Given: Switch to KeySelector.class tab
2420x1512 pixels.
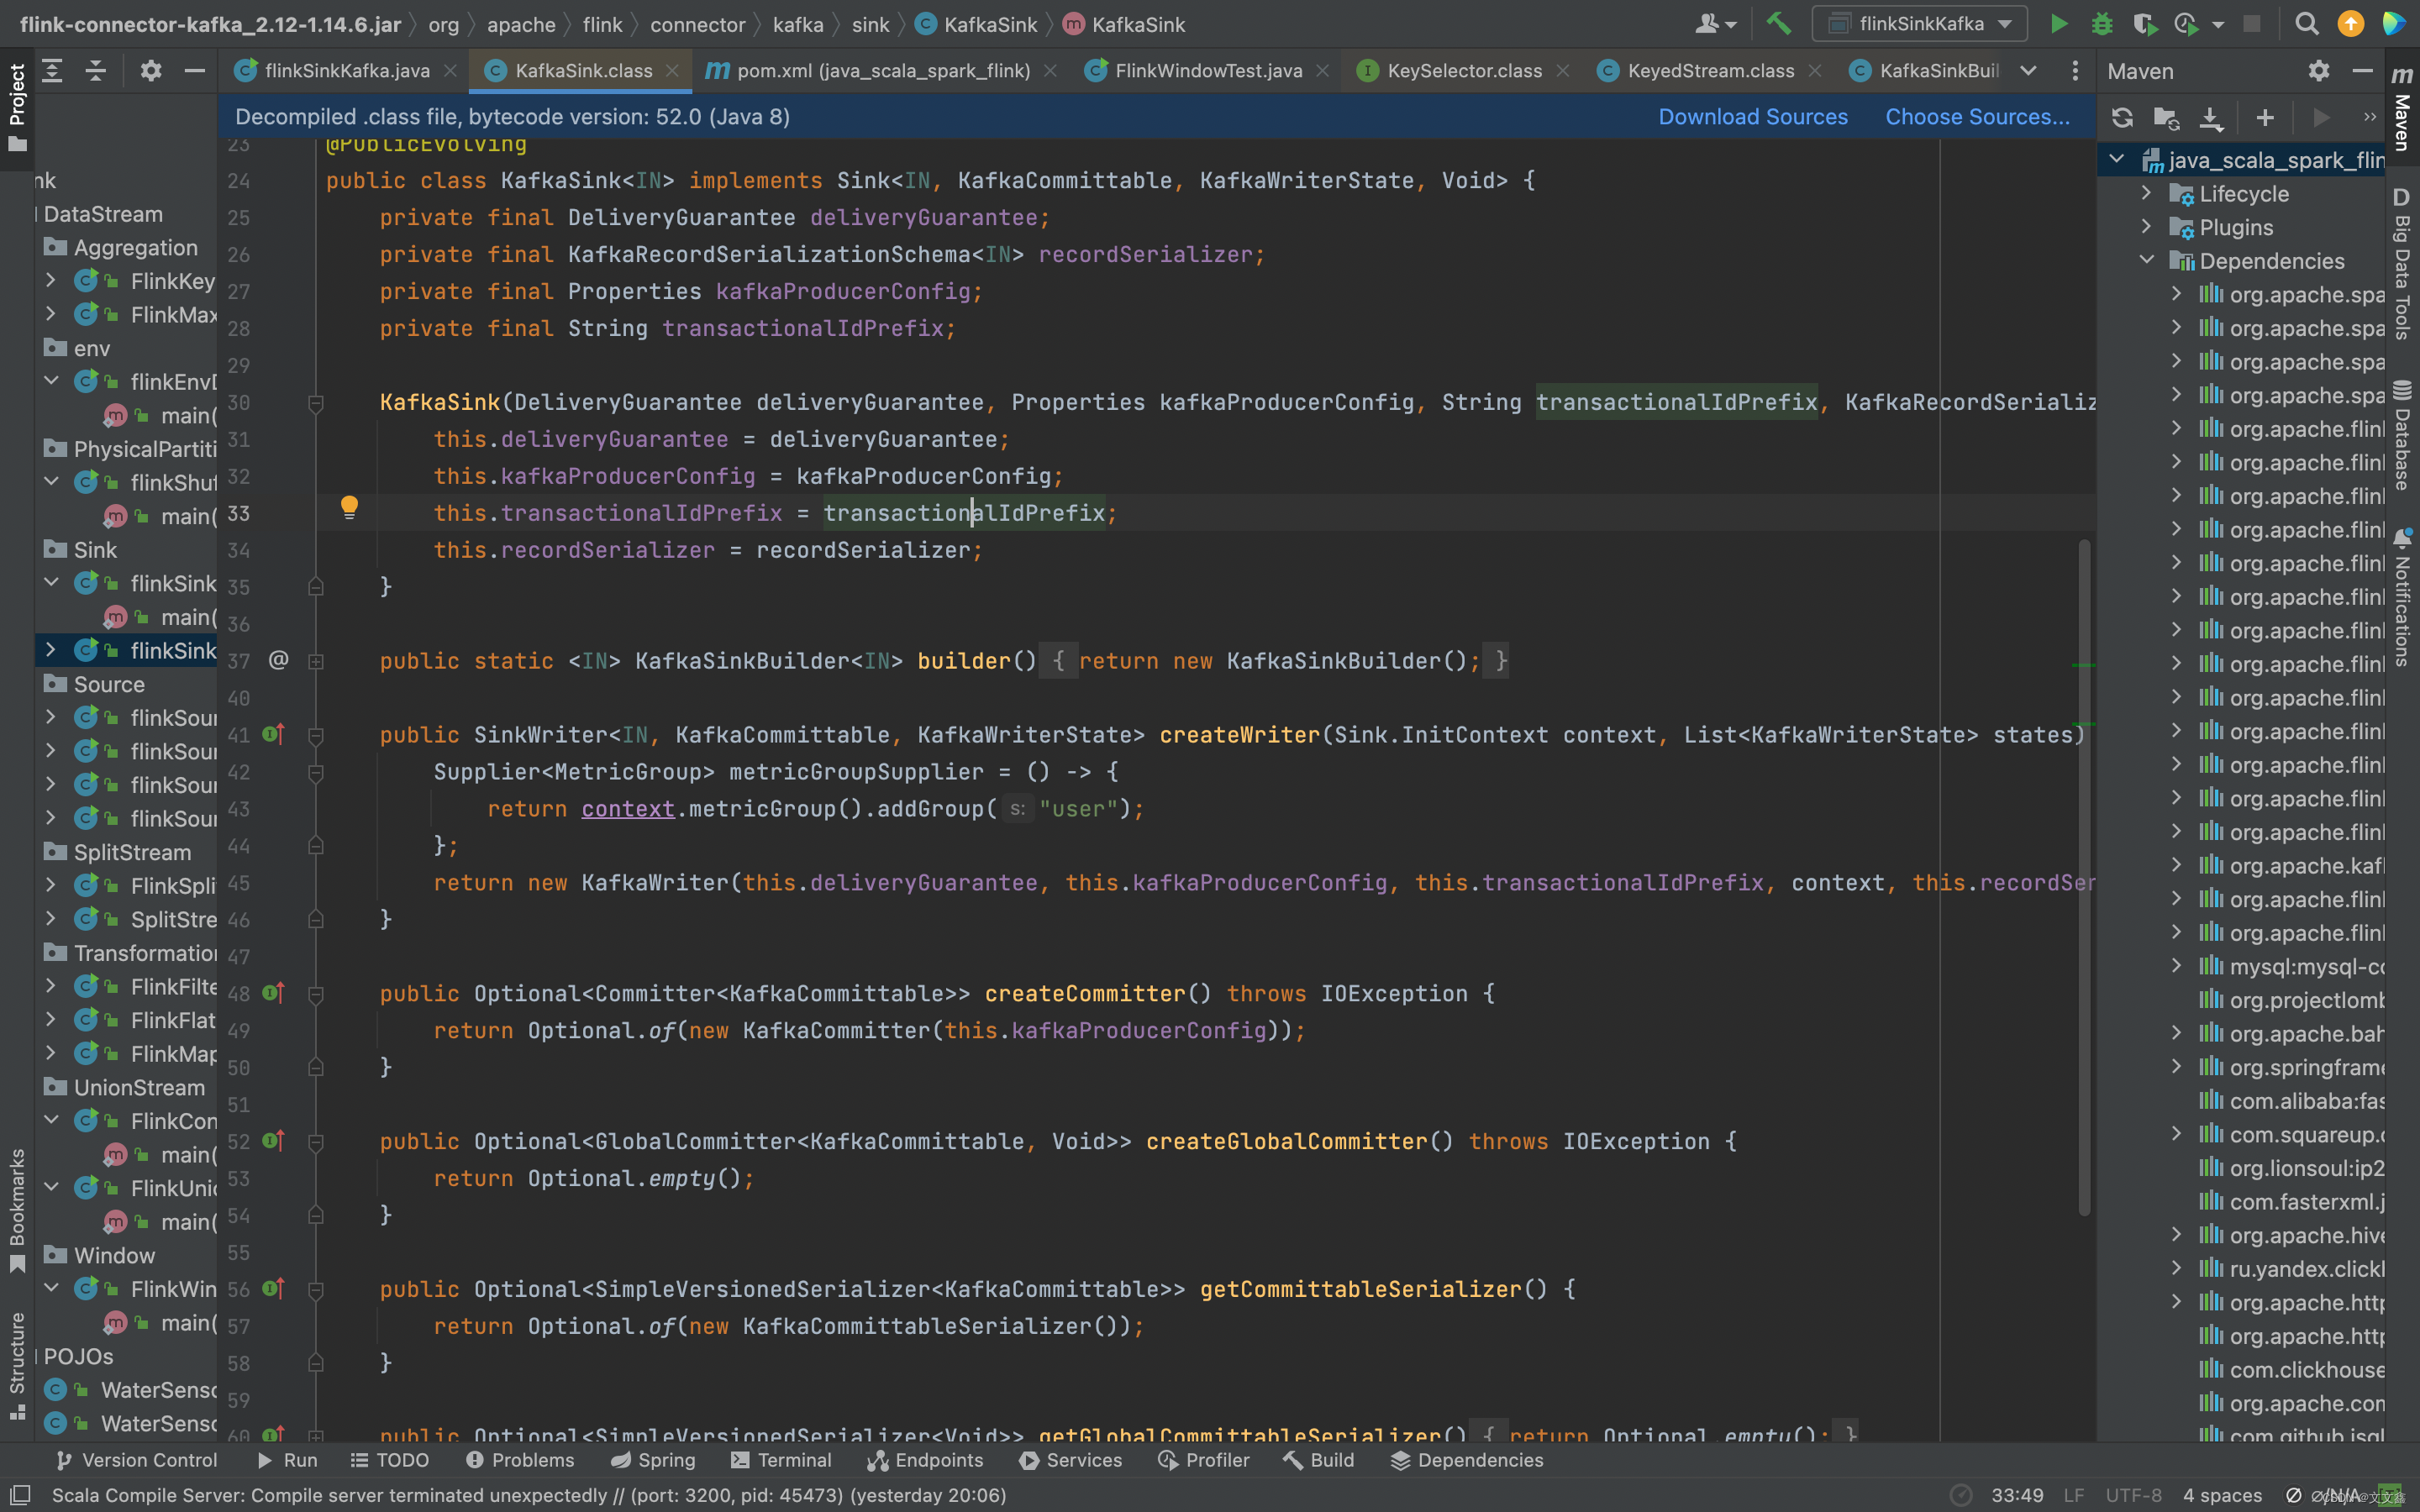Looking at the screenshot, I should click(1464, 71).
